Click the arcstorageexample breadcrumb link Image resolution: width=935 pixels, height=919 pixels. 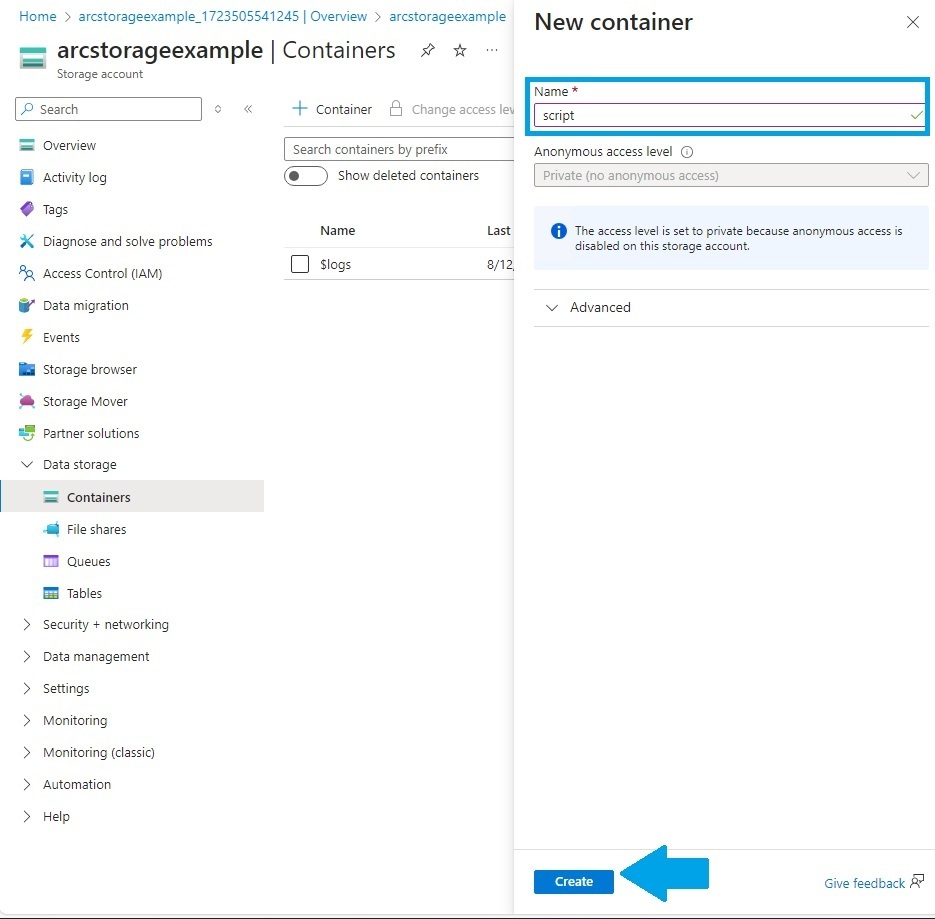click(x=448, y=17)
